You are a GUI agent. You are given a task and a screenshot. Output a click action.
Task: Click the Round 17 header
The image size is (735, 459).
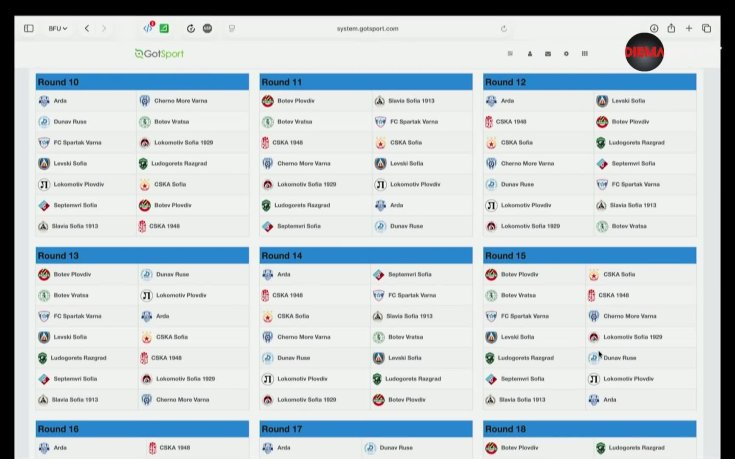[366, 429]
